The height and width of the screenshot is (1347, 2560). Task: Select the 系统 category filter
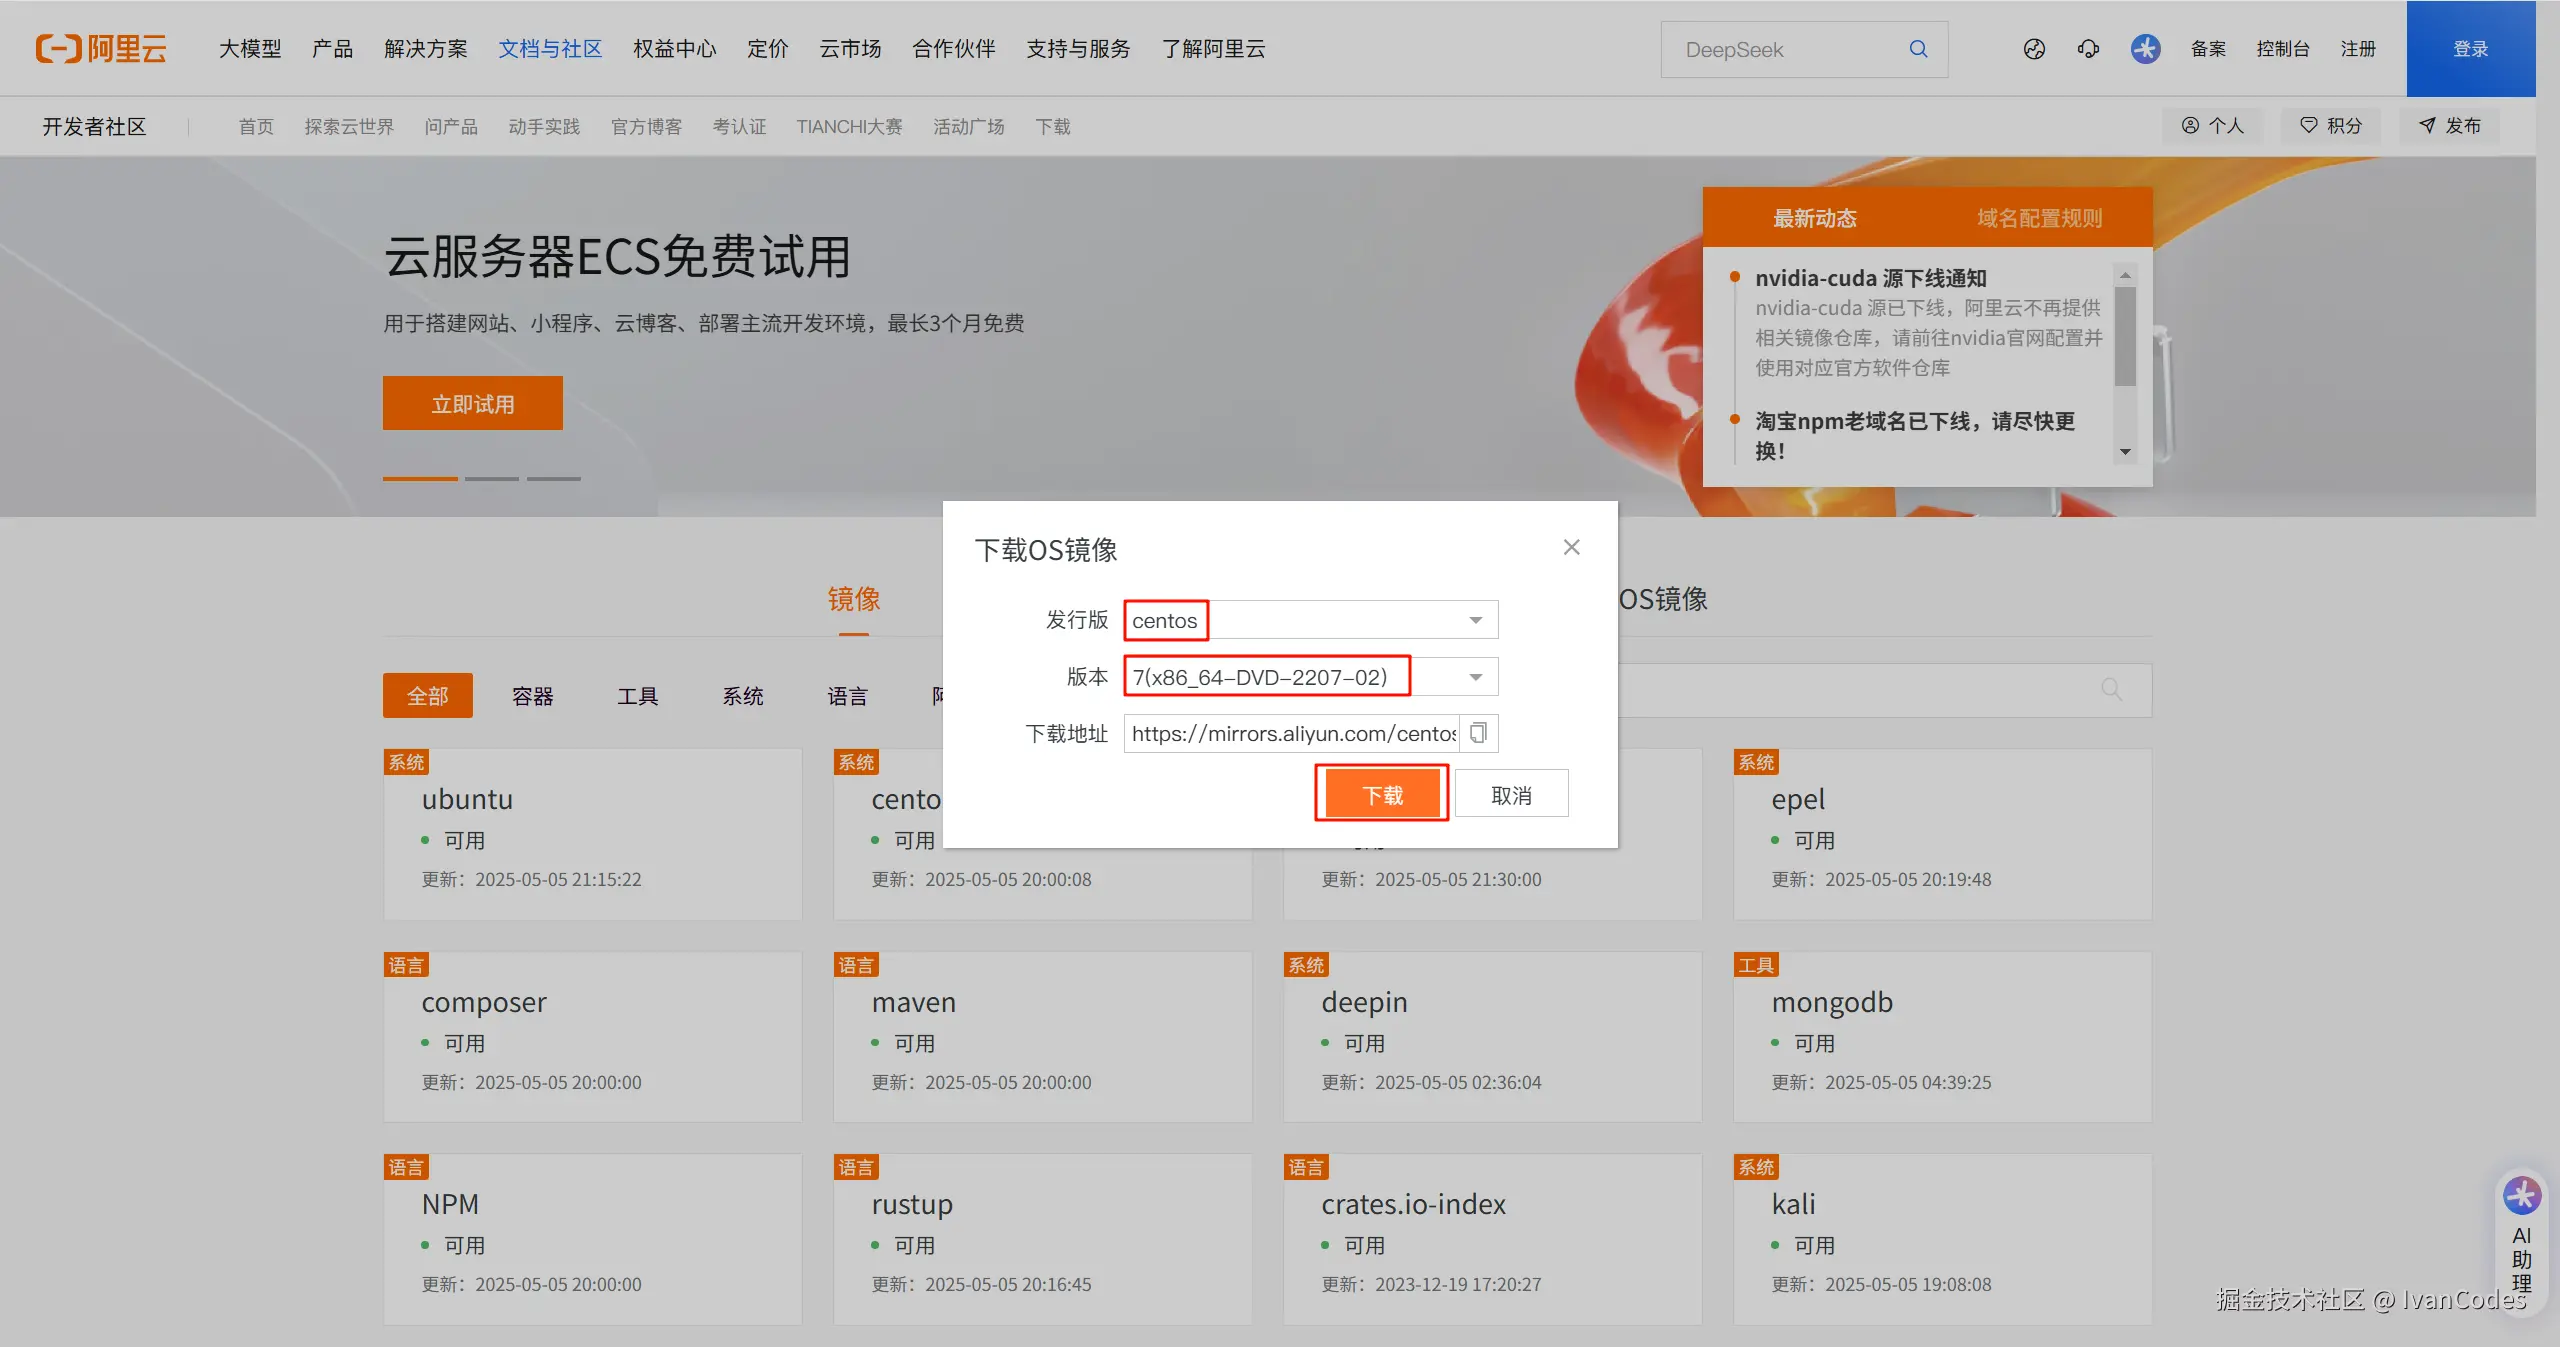point(742,696)
